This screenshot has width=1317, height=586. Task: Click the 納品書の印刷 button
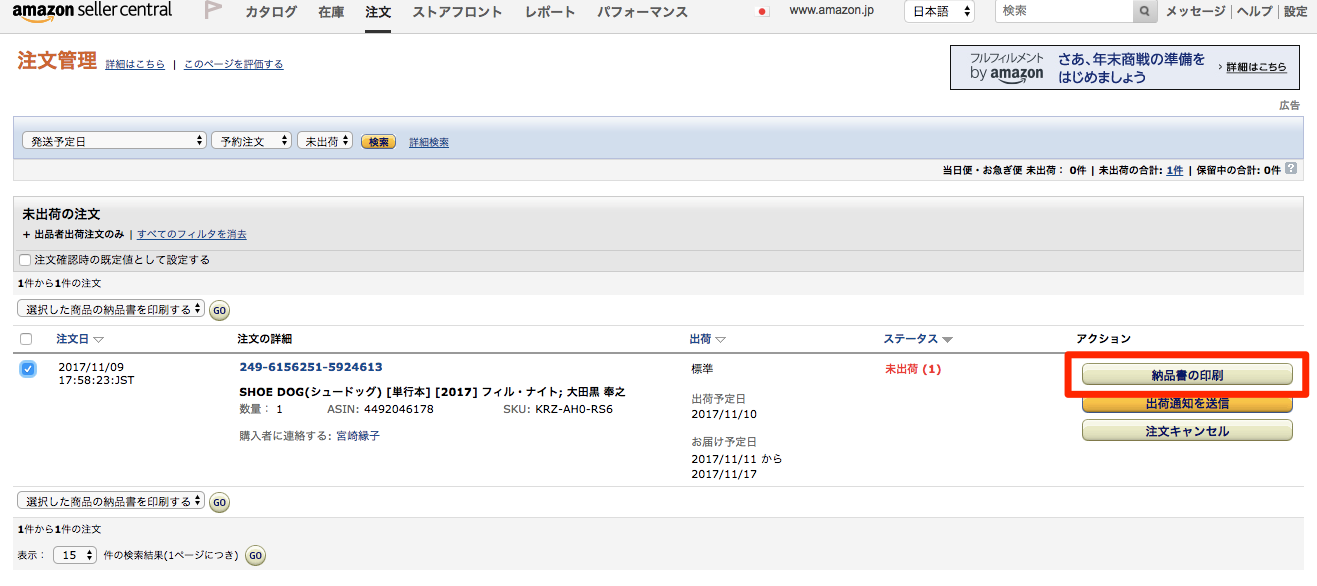point(1187,375)
